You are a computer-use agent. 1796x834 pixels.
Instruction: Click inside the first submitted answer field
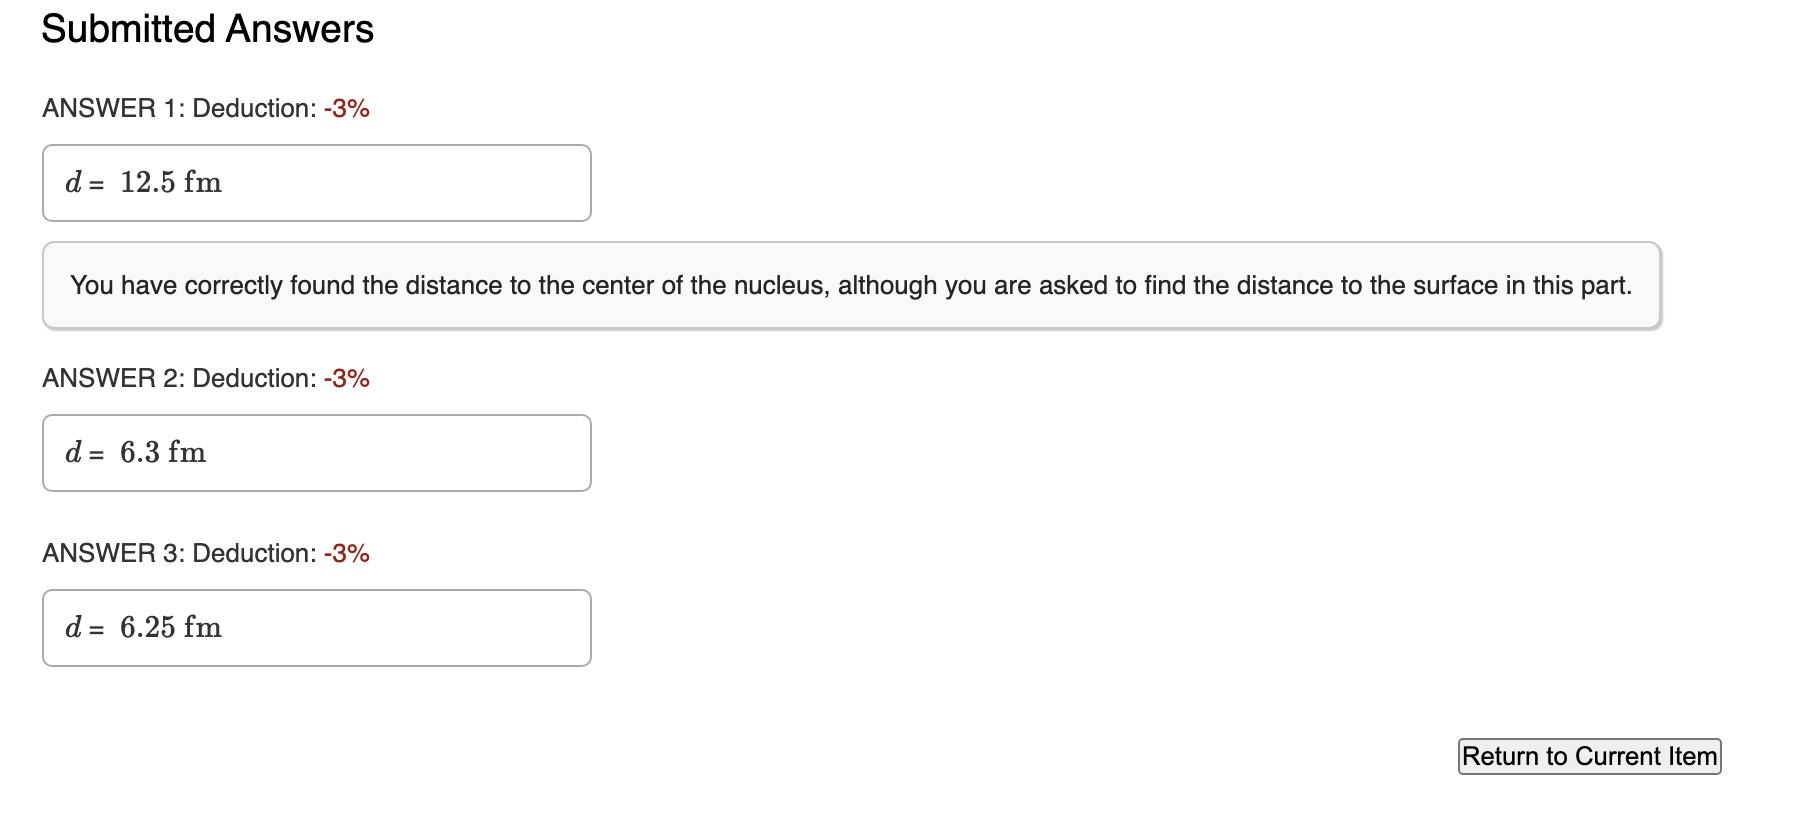point(316,183)
